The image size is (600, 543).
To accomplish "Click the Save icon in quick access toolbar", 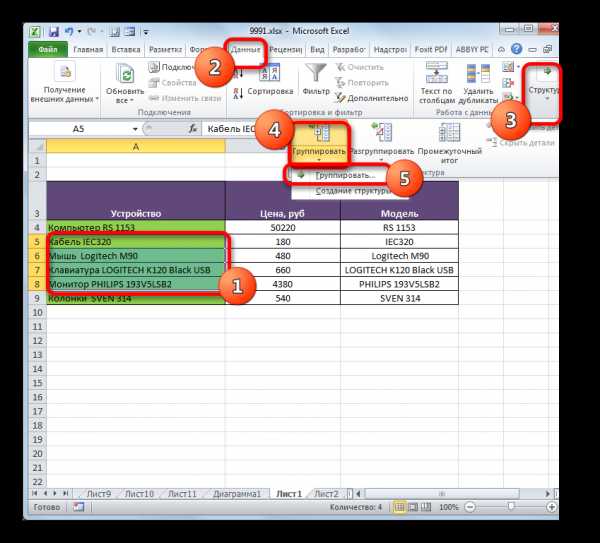I will (x=53, y=31).
